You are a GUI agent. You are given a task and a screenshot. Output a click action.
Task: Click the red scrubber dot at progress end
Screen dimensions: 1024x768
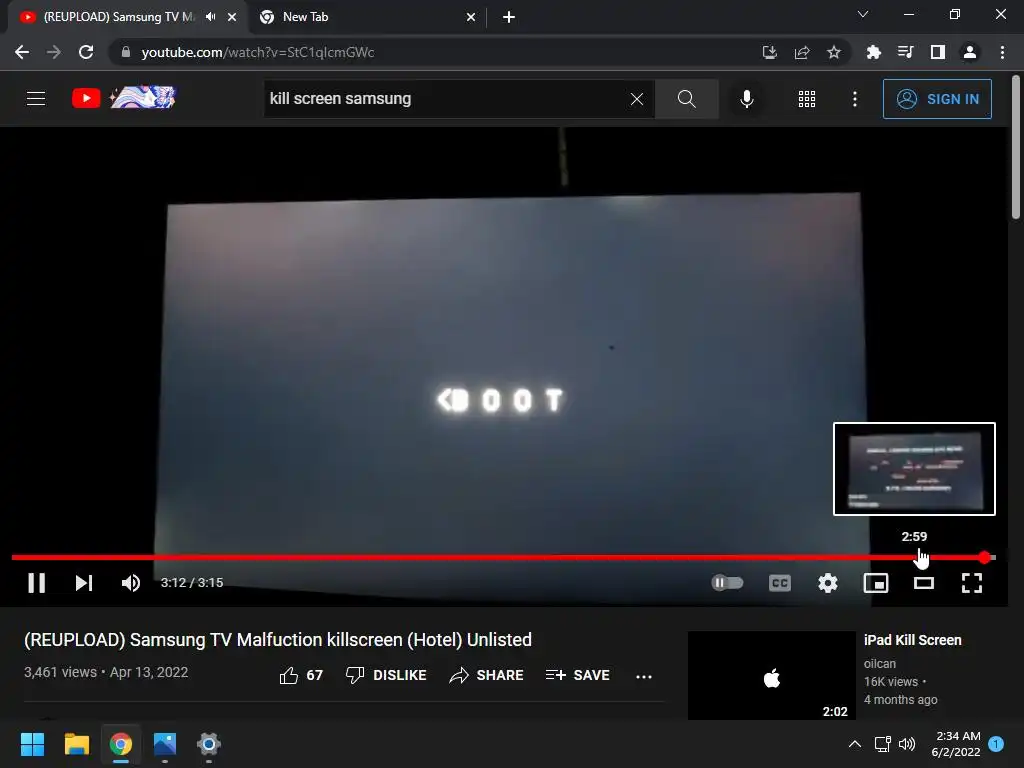click(x=984, y=557)
